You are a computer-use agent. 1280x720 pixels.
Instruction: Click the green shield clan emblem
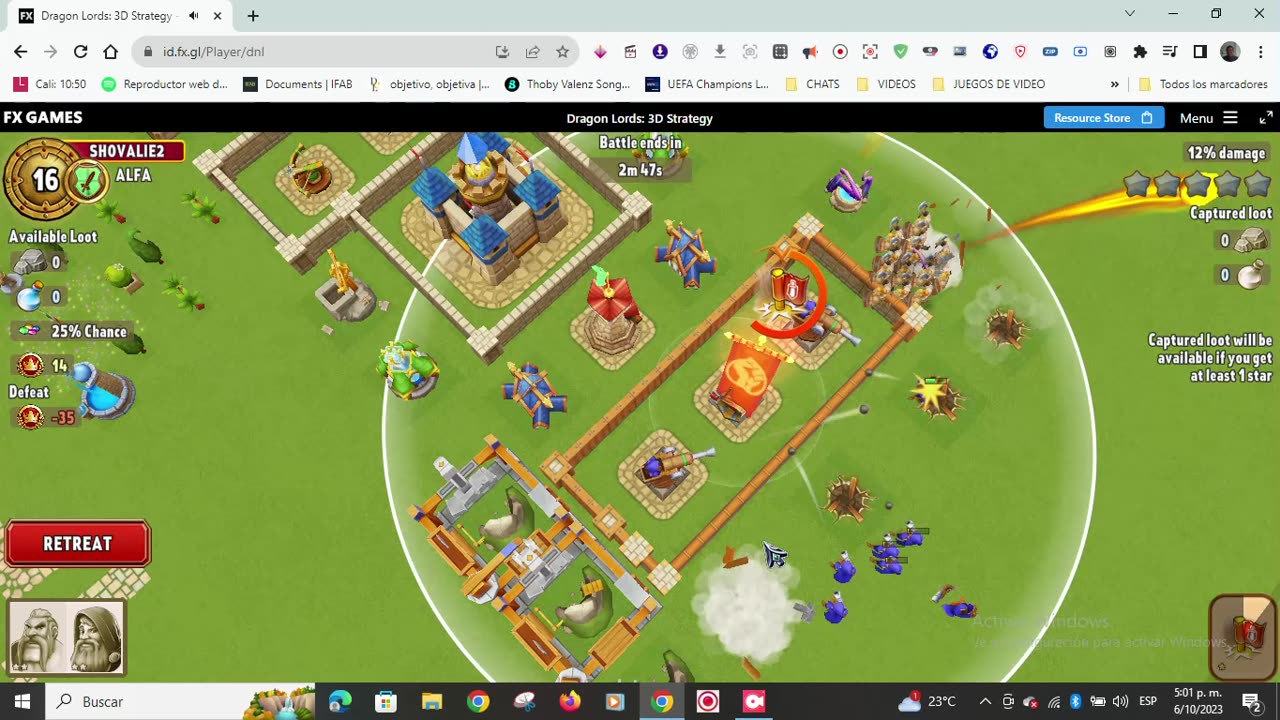88,182
